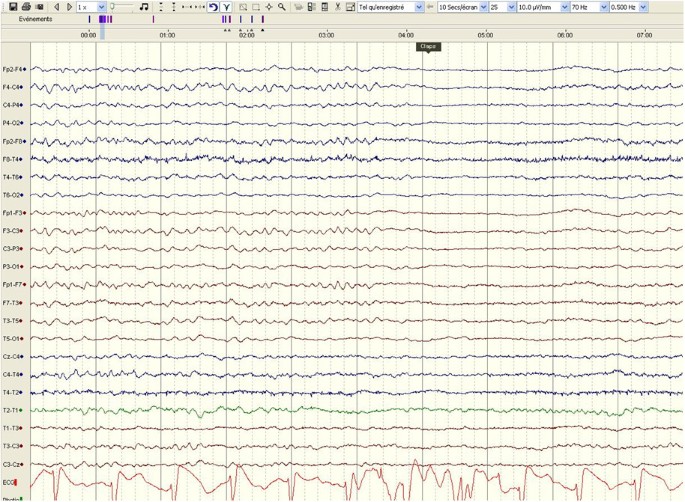The image size is (685, 502).
Task: Select the T4-T6 channel label
Action: (x=13, y=177)
